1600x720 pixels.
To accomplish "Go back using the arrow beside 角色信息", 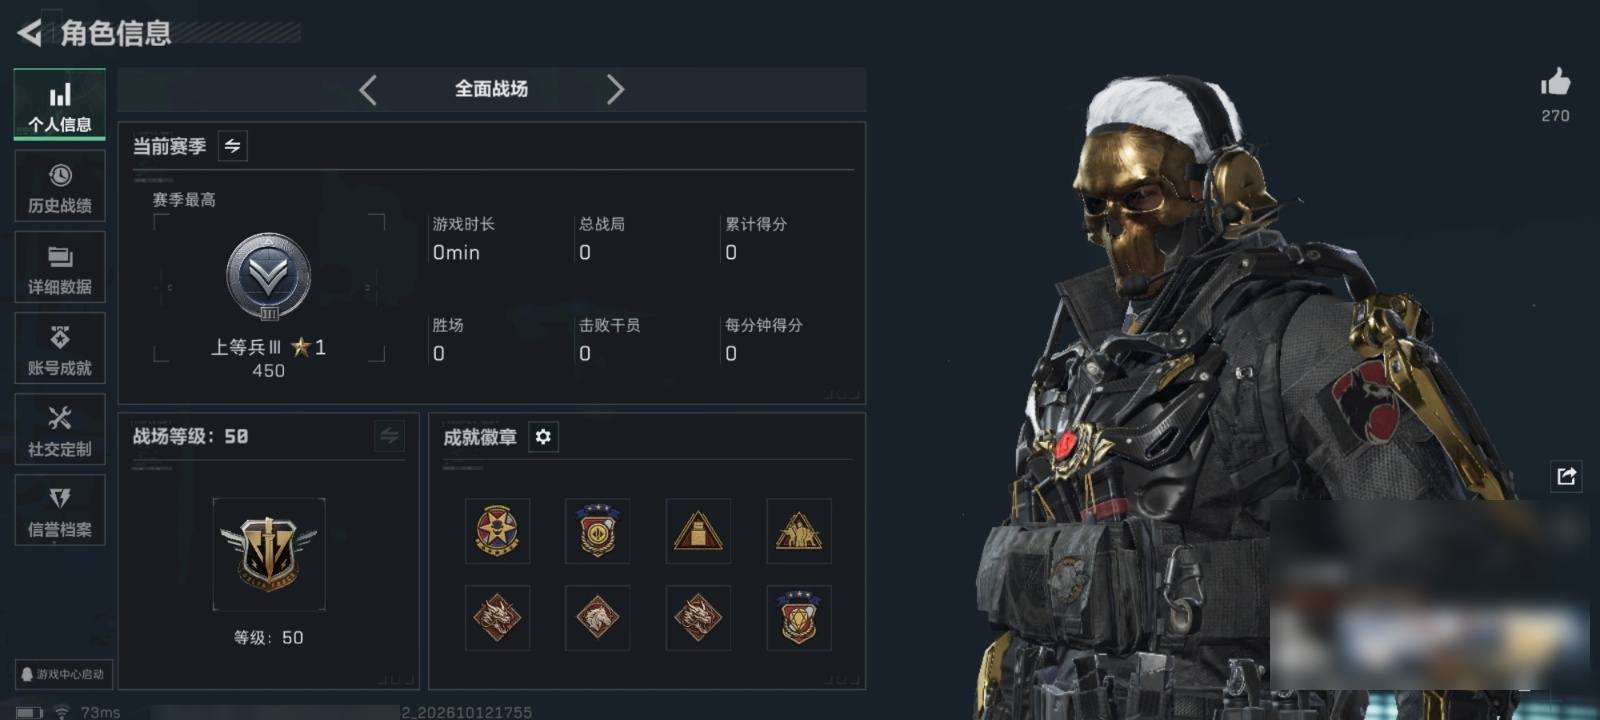I will 30,33.
